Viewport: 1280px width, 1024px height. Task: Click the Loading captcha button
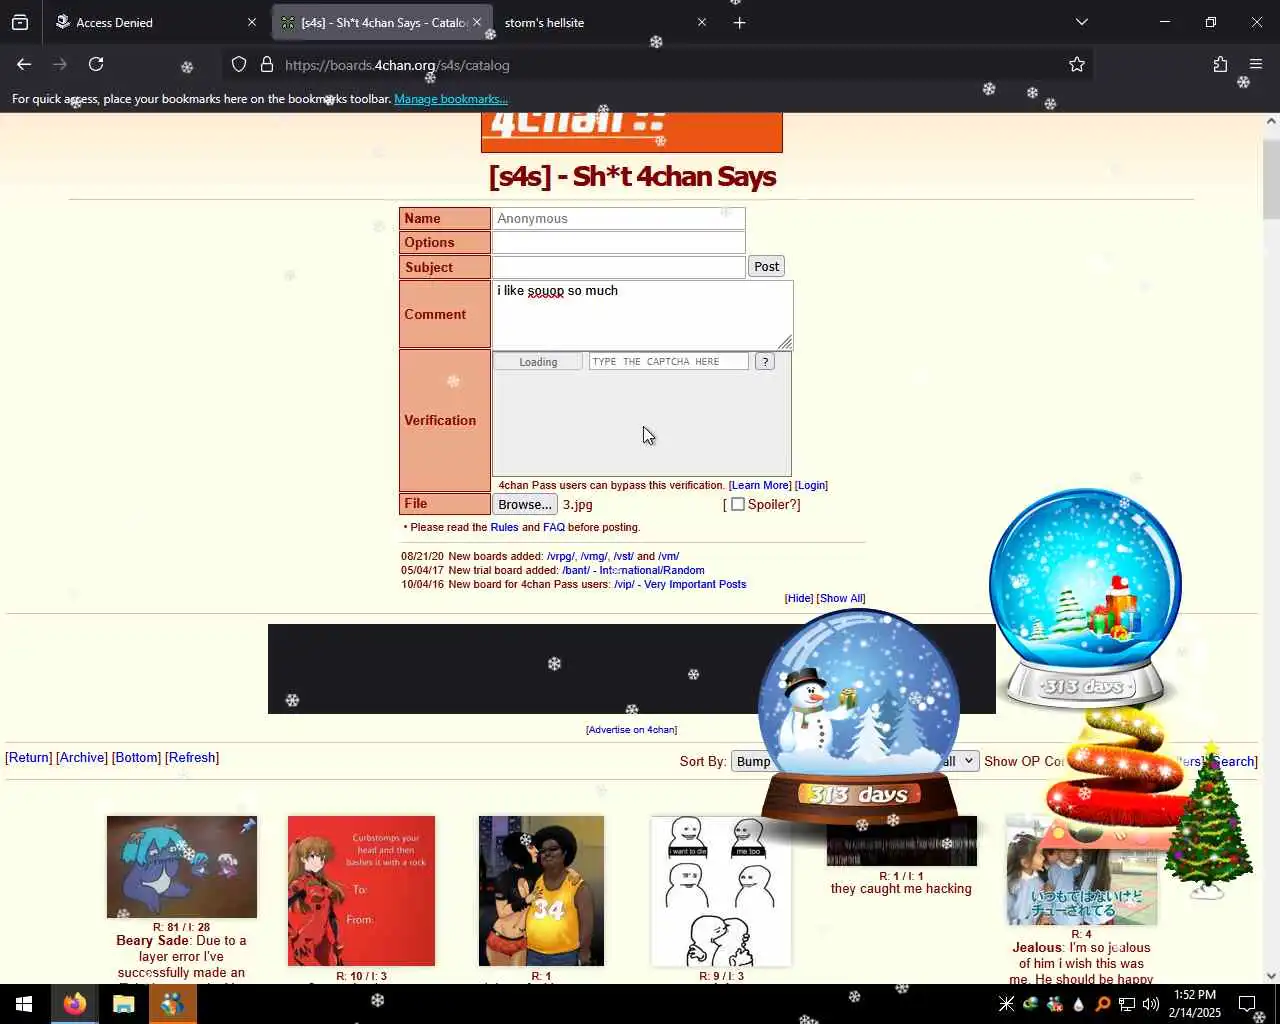click(x=538, y=362)
